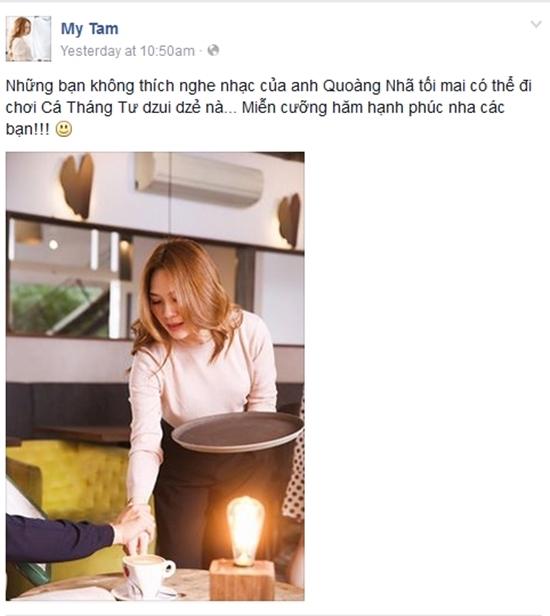Click the phrase 'hạnh phúc' in the post
Screen dimensions: 550x616
coord(404,107)
